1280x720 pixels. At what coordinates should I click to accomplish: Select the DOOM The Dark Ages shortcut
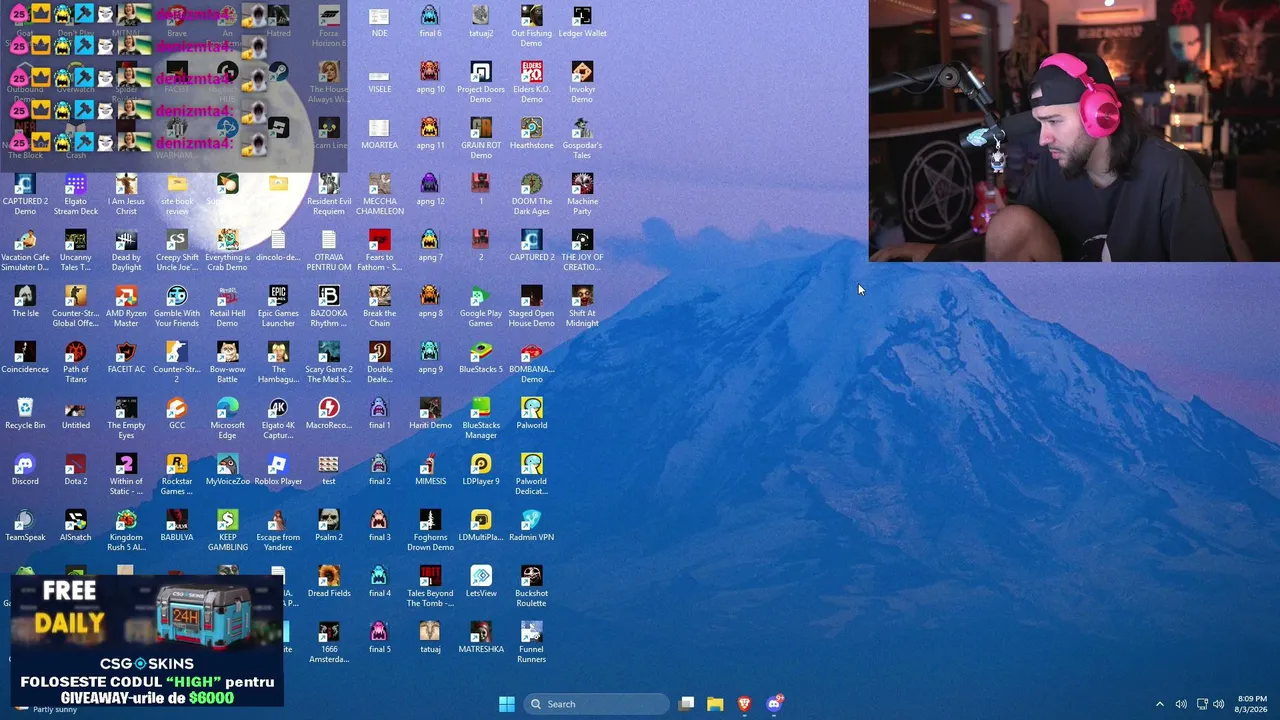click(531, 195)
